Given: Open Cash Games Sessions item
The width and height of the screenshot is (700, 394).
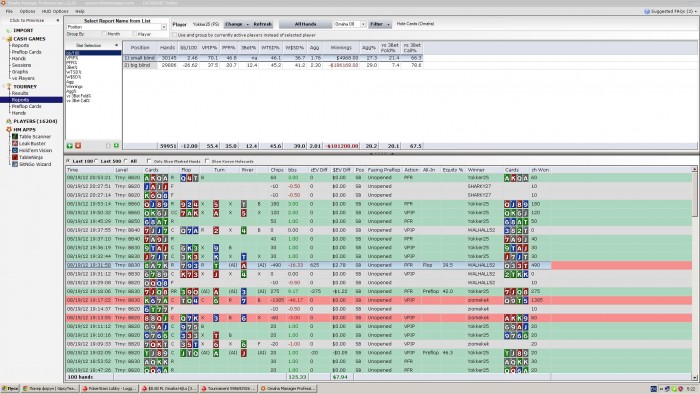Looking at the screenshot, I should [x=21, y=65].
